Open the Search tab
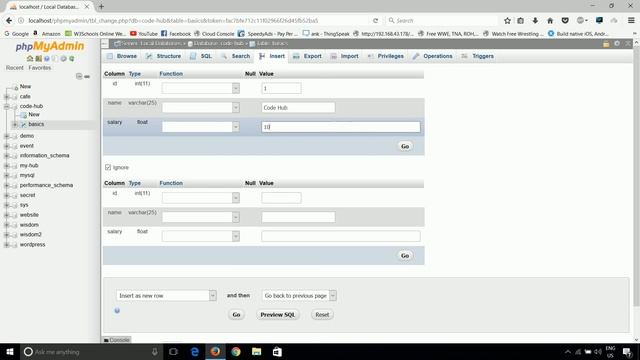 tap(236, 56)
